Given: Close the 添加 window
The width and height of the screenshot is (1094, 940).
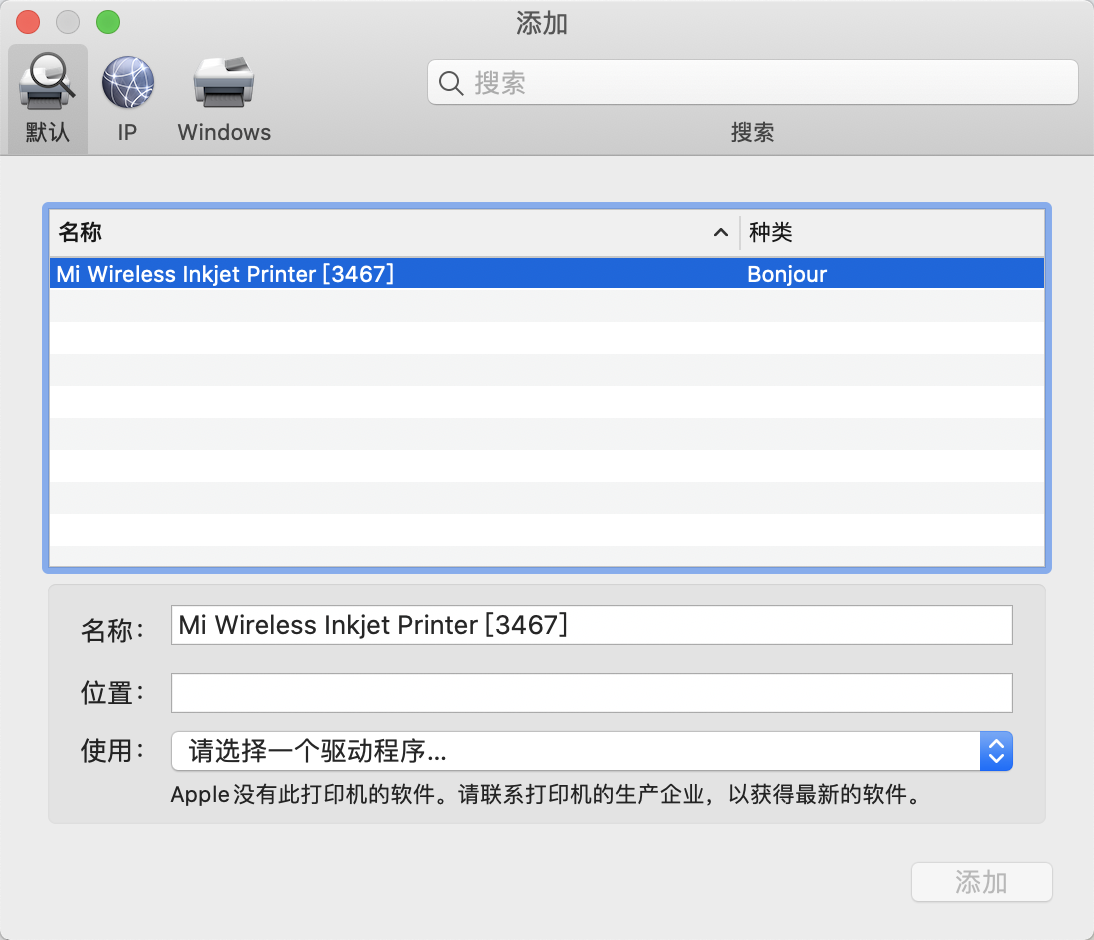Looking at the screenshot, I should point(28,22).
